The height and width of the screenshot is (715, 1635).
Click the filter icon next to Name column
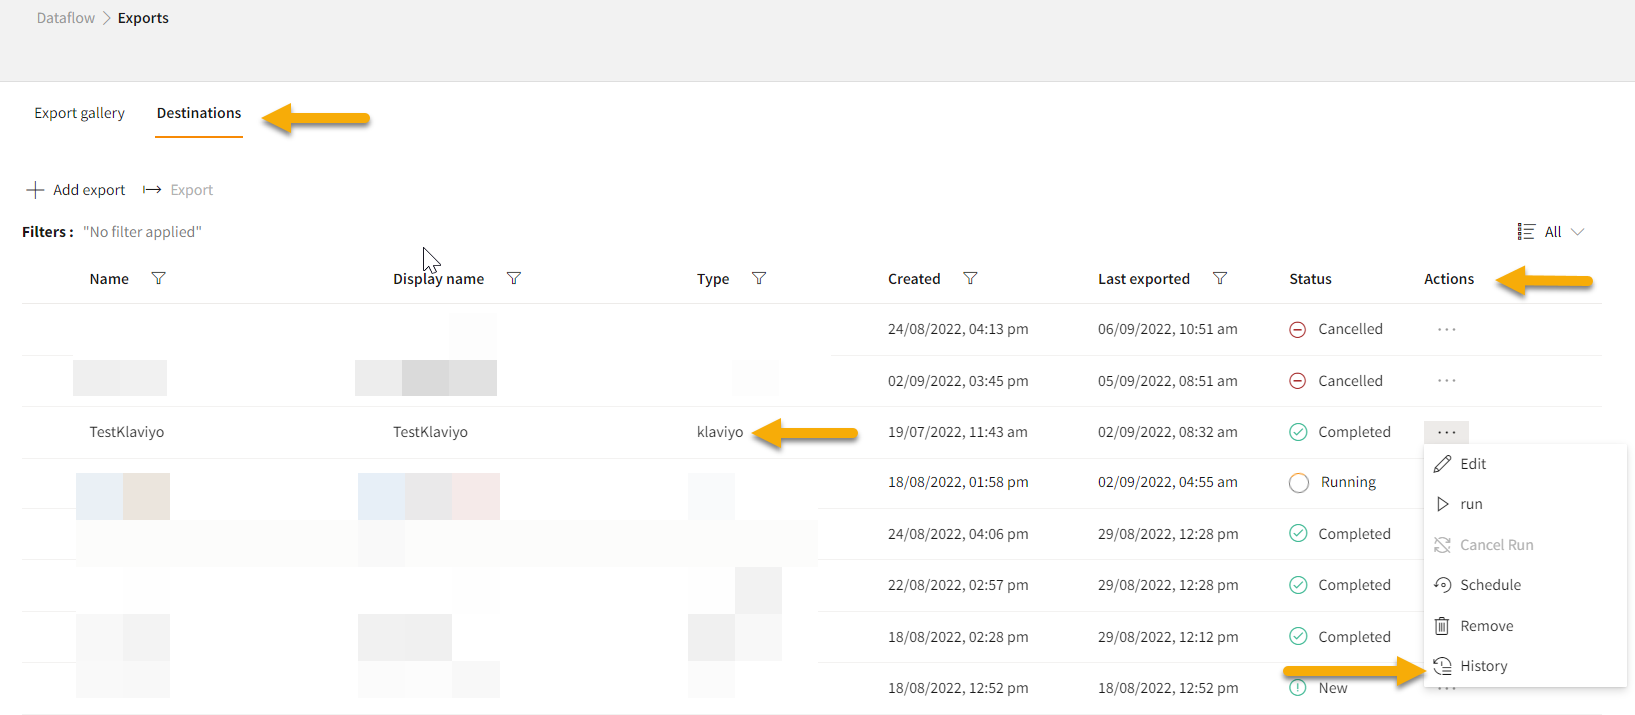click(x=158, y=279)
